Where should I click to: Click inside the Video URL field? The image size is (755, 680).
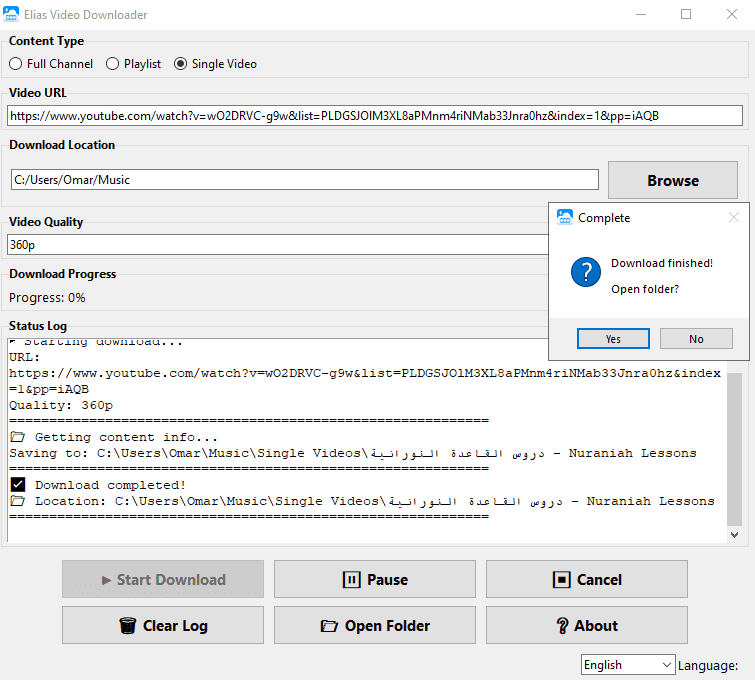tap(375, 116)
